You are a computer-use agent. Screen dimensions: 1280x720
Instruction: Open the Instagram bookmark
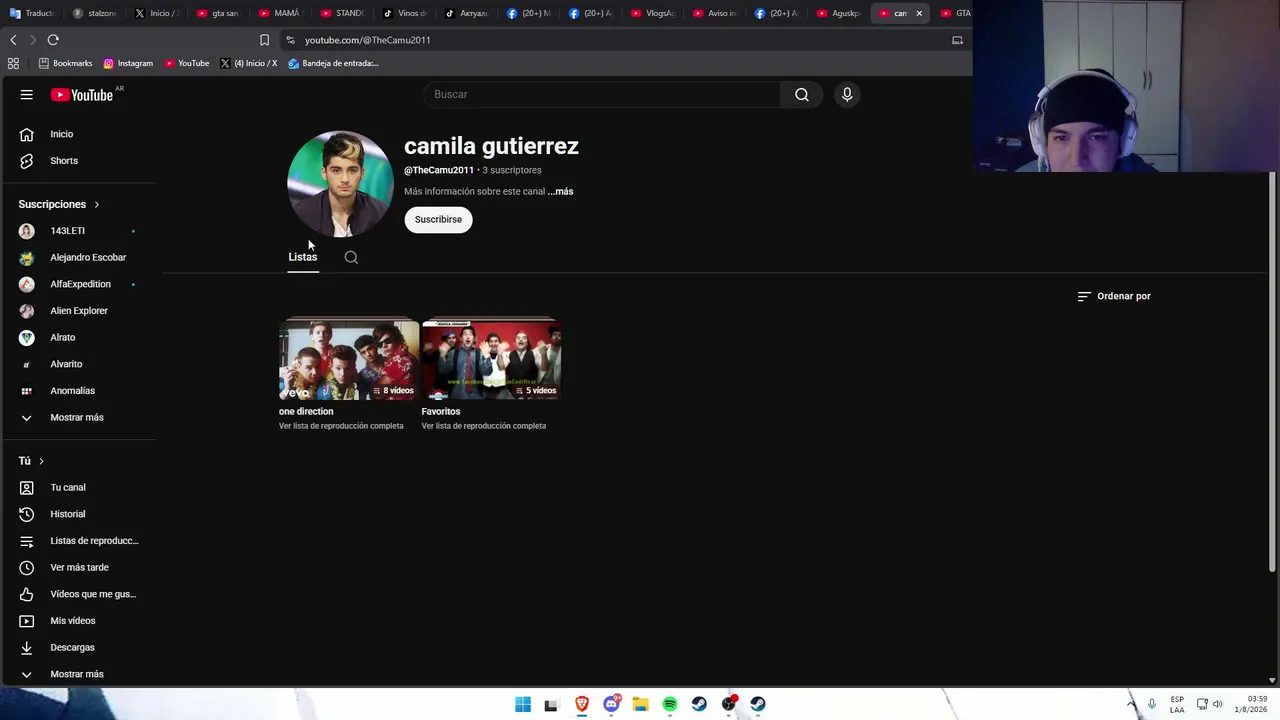point(128,63)
